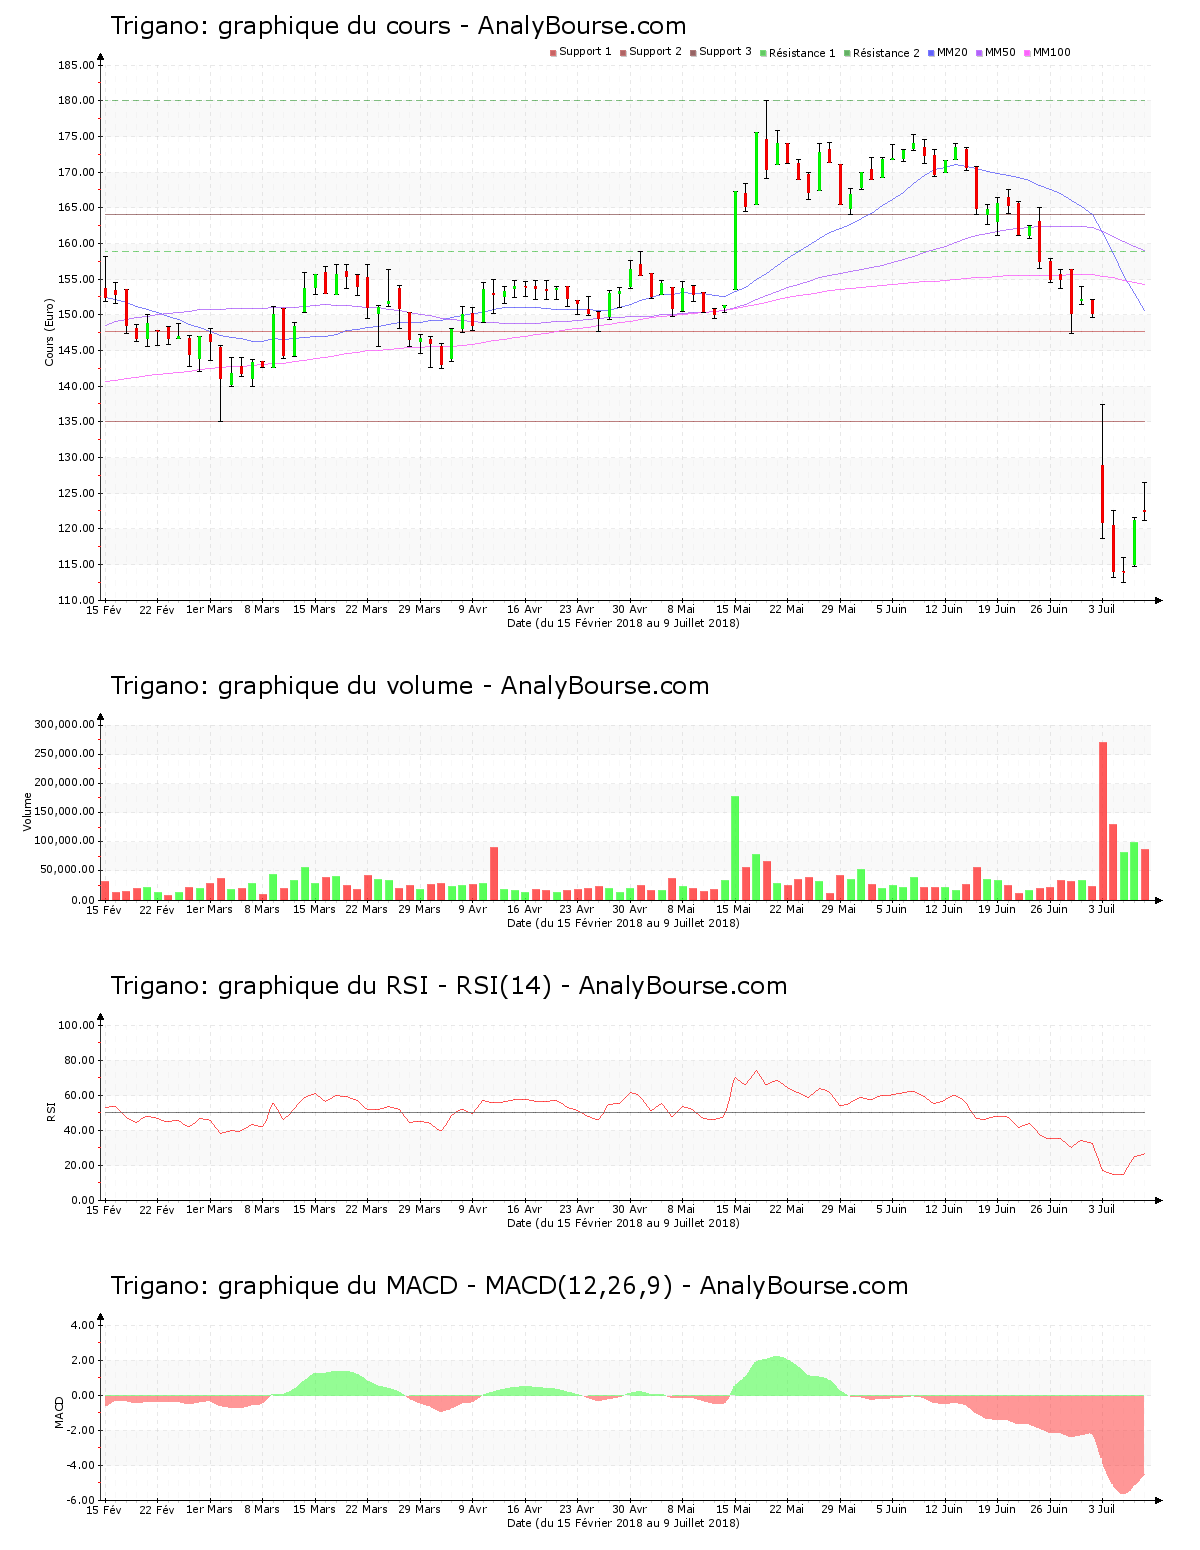The image size is (1200, 1550).
Task: Select the Support 2 legend label
Action: [655, 52]
